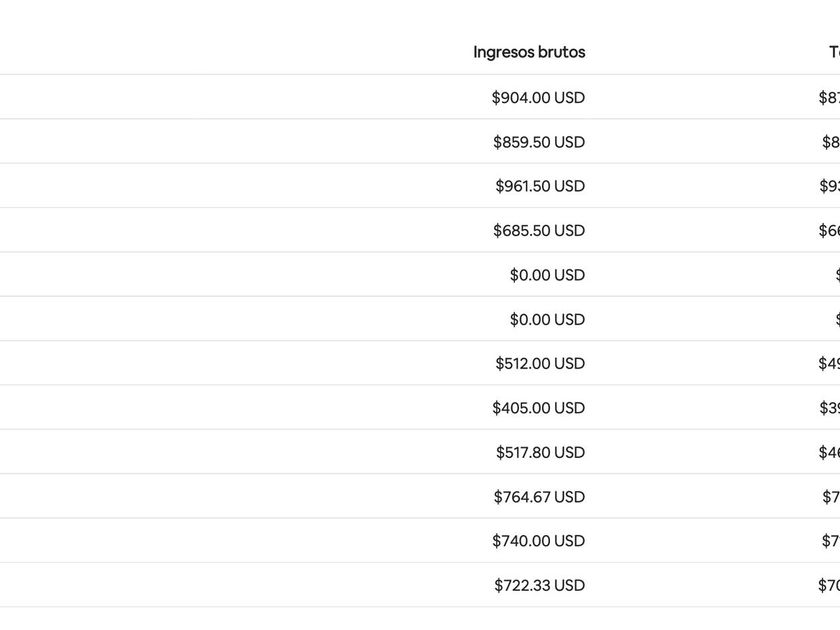The height and width of the screenshot is (630, 840).
Task: Click the truncated value beside $685.50 USD
Action: click(x=829, y=231)
